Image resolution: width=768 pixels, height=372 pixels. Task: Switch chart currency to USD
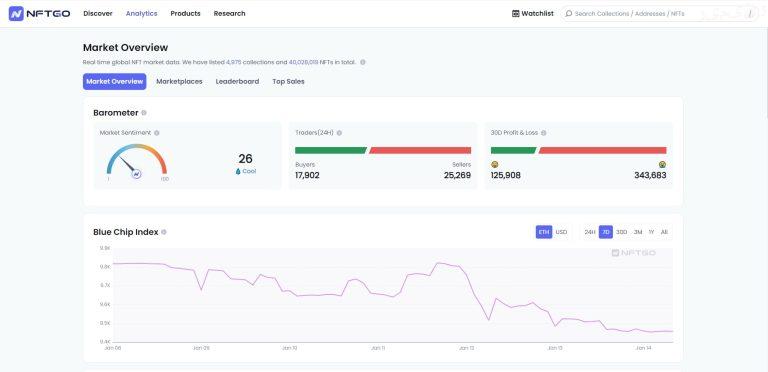(x=561, y=232)
